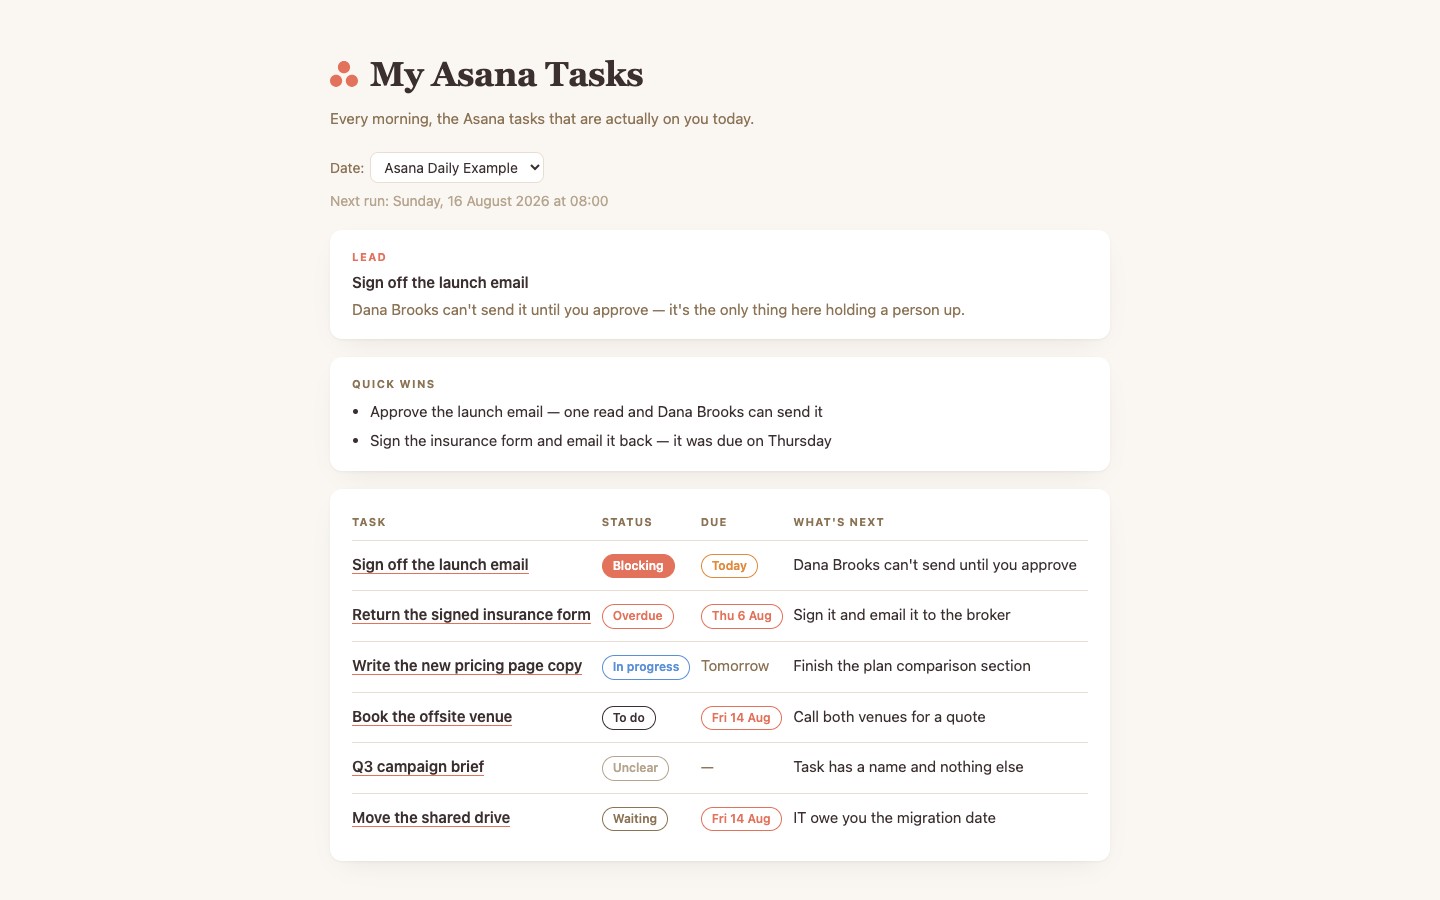The height and width of the screenshot is (900, 1440).
Task: Open the Book the offsite venue task
Action: point(432,717)
